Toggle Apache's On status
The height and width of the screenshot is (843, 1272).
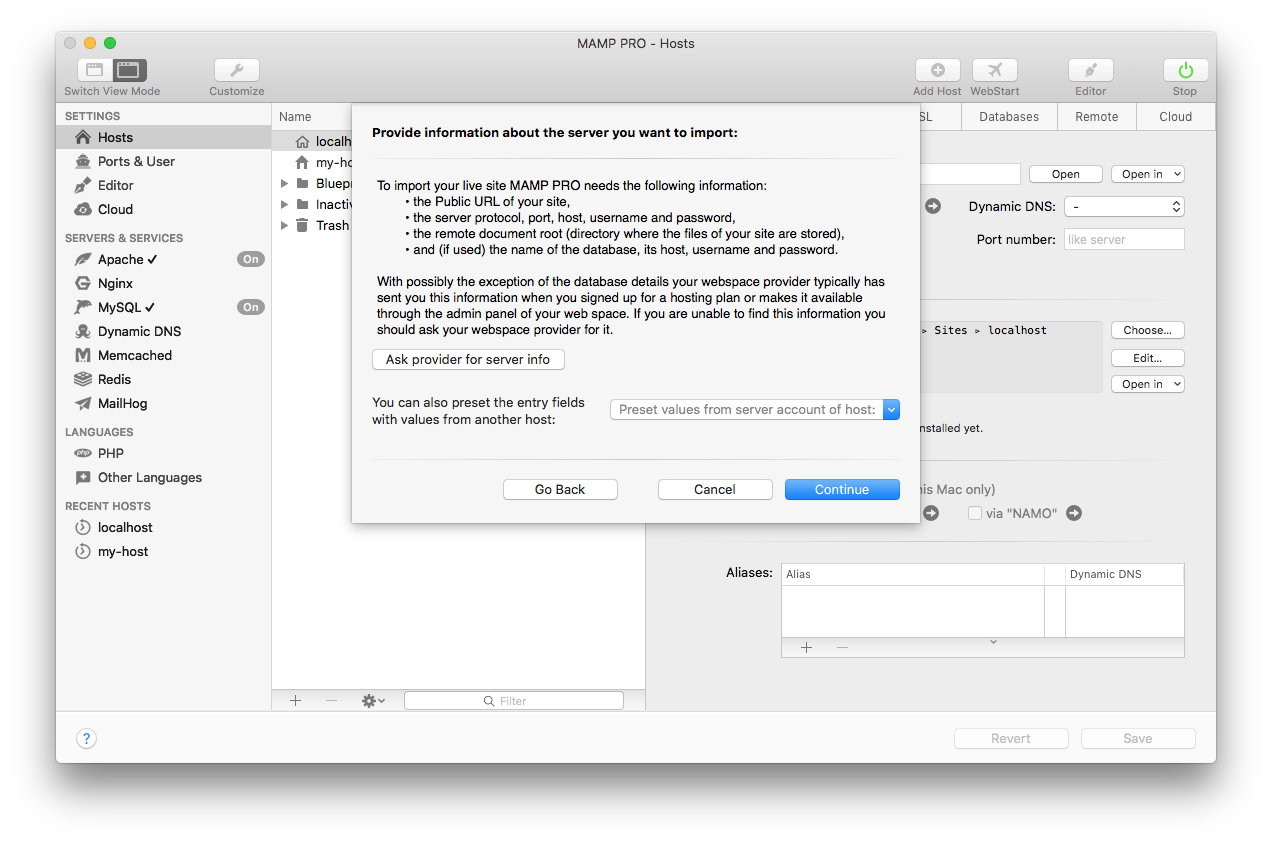250,259
